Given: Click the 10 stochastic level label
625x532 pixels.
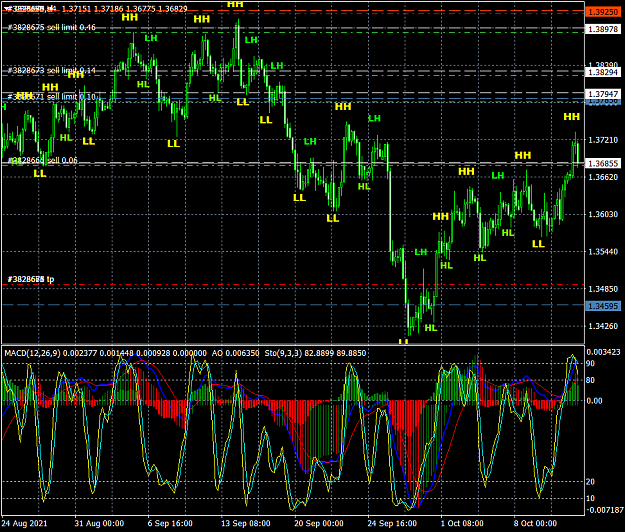Looking at the screenshot, I should click(590, 498).
